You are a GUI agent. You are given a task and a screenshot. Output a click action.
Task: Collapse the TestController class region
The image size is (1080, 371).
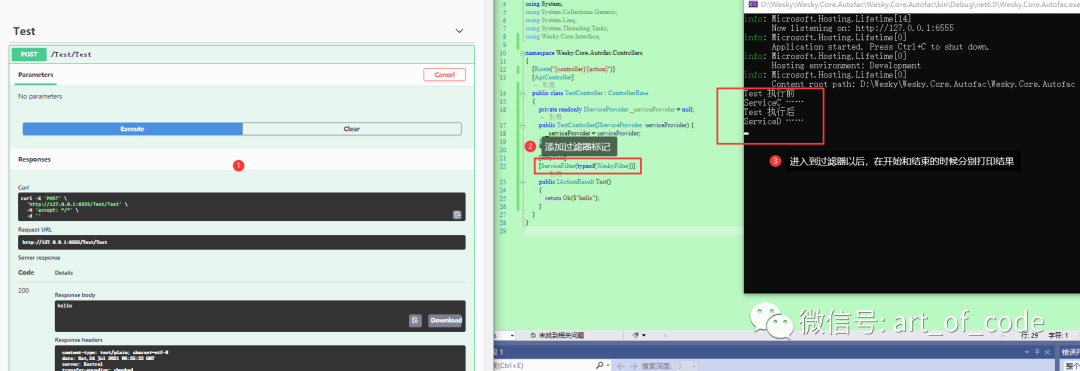[523, 93]
